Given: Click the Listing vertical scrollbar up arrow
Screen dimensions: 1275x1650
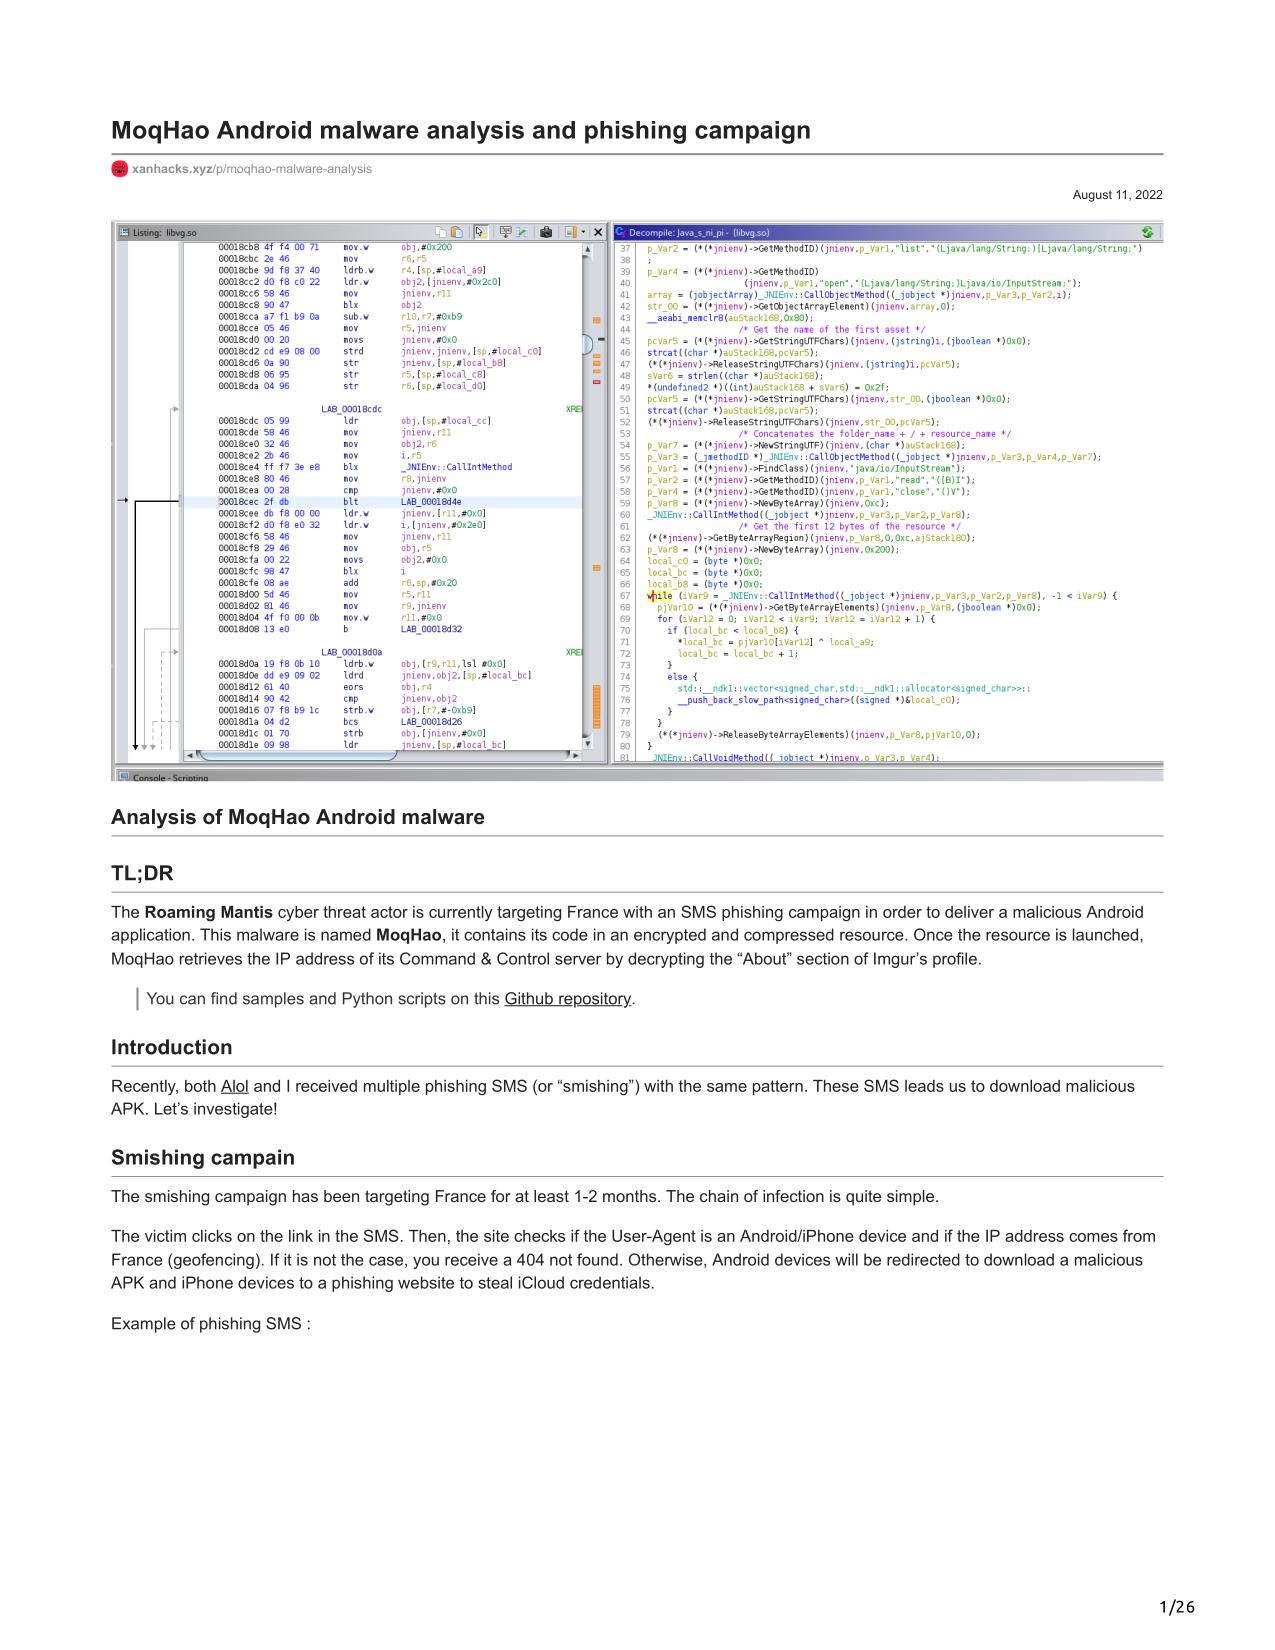Looking at the screenshot, I should click(588, 248).
